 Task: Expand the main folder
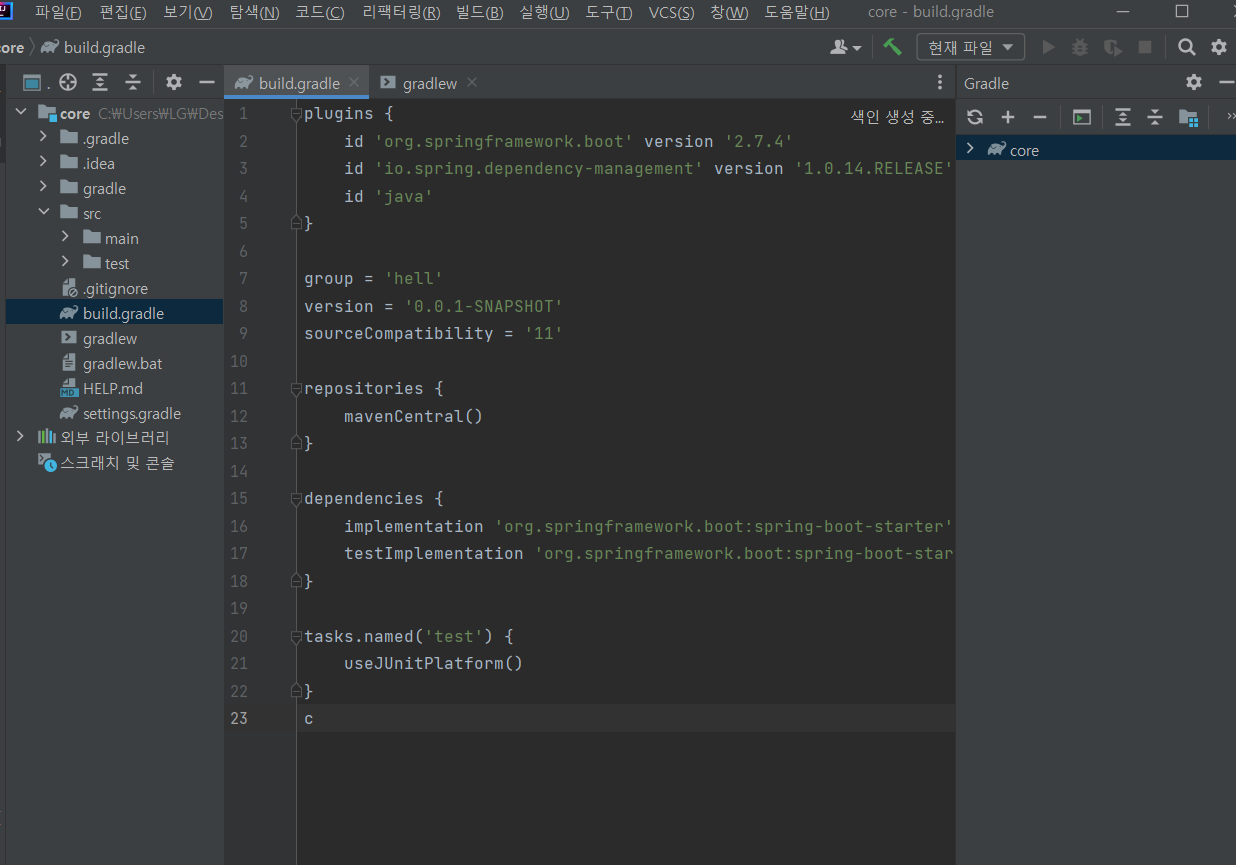[65, 238]
